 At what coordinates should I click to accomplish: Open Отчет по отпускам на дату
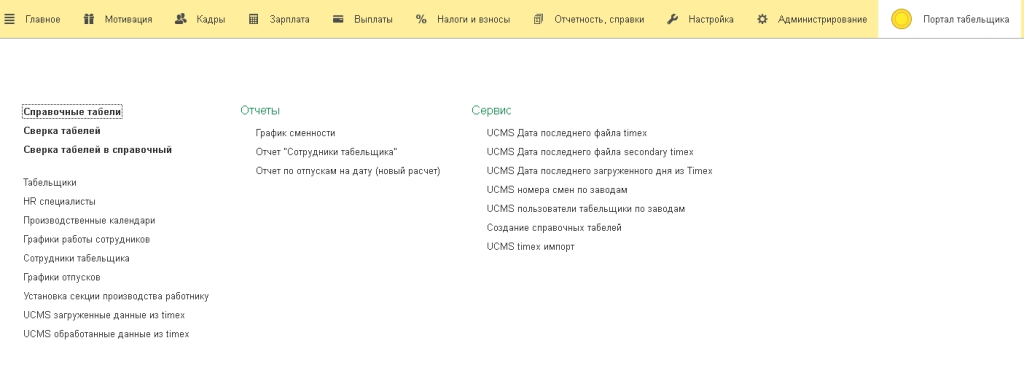pyautogui.click(x=348, y=171)
